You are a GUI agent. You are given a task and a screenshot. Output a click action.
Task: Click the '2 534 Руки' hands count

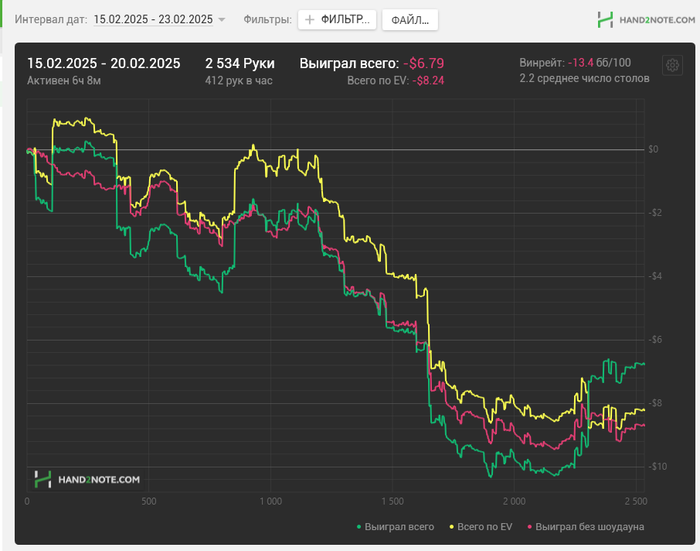[240, 63]
